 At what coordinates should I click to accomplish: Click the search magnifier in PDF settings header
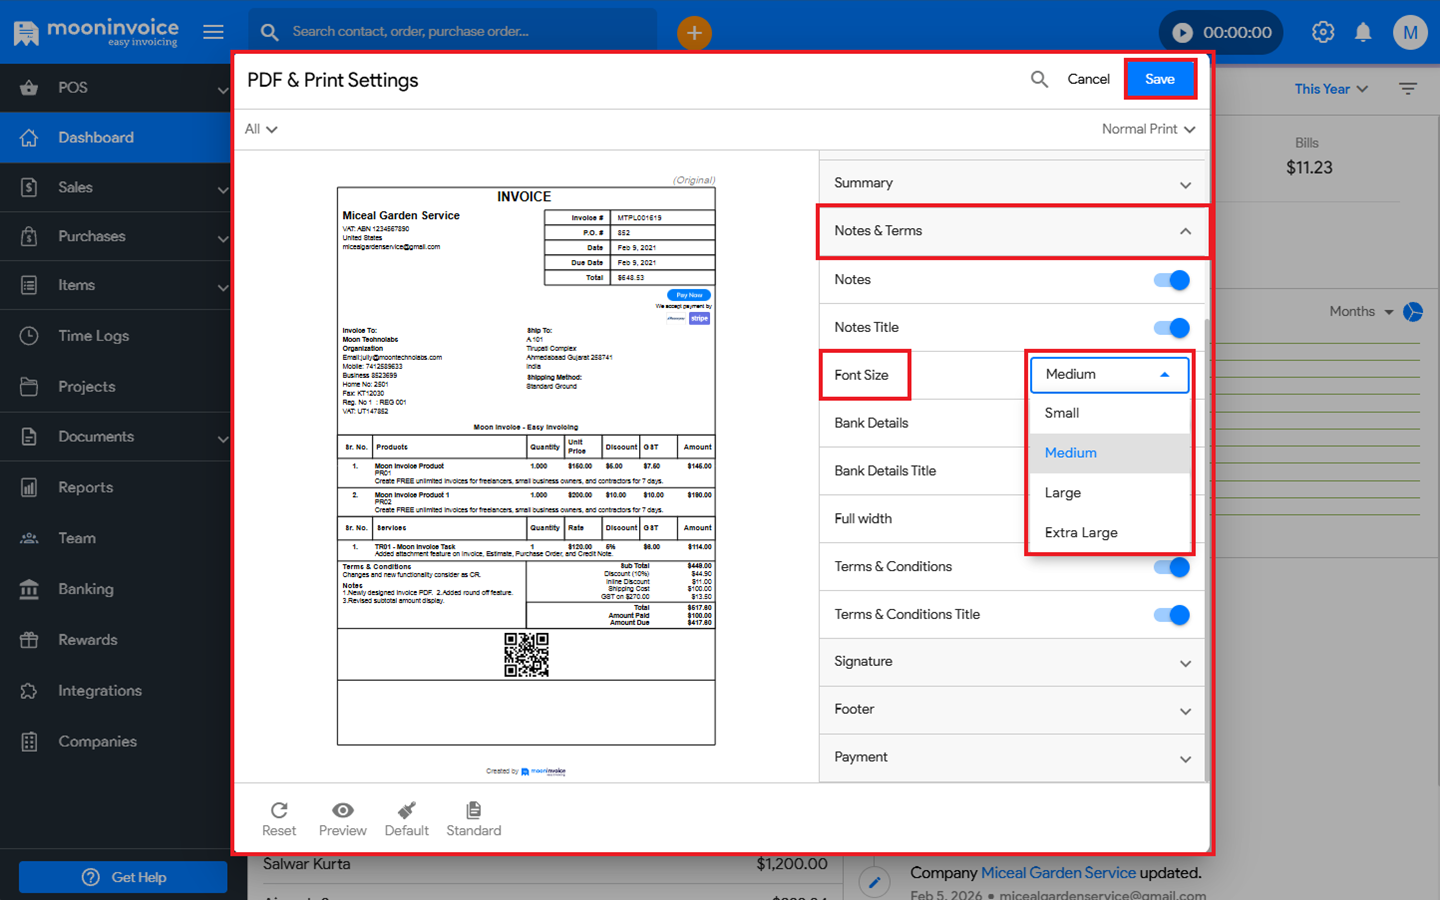click(1039, 79)
